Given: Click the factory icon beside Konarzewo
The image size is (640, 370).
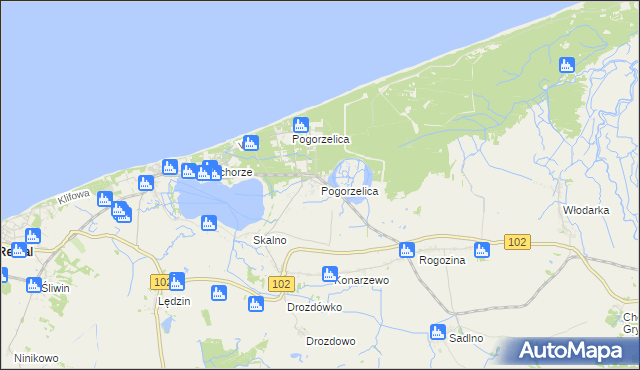Looking at the screenshot, I should pos(330,274).
